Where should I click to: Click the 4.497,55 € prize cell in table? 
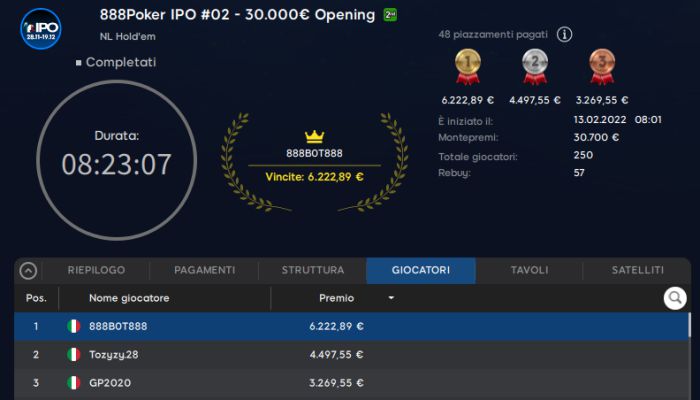tap(337, 354)
